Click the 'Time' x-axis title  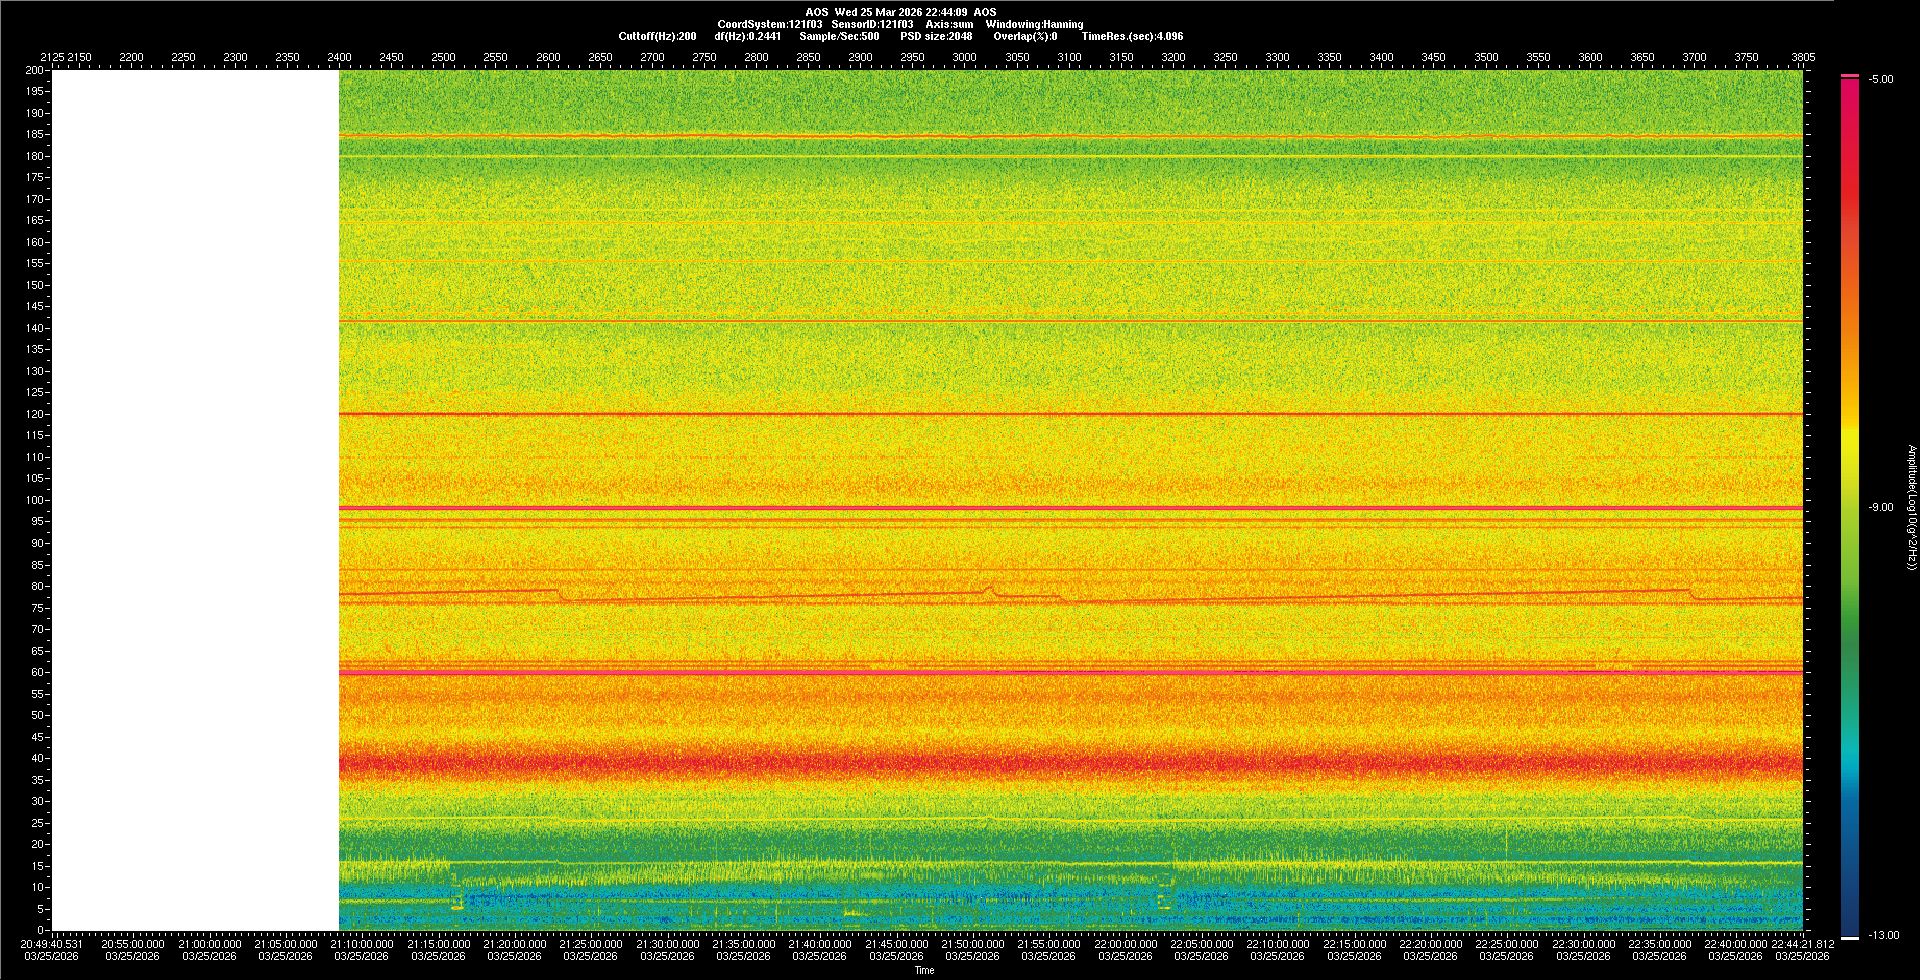click(925, 970)
